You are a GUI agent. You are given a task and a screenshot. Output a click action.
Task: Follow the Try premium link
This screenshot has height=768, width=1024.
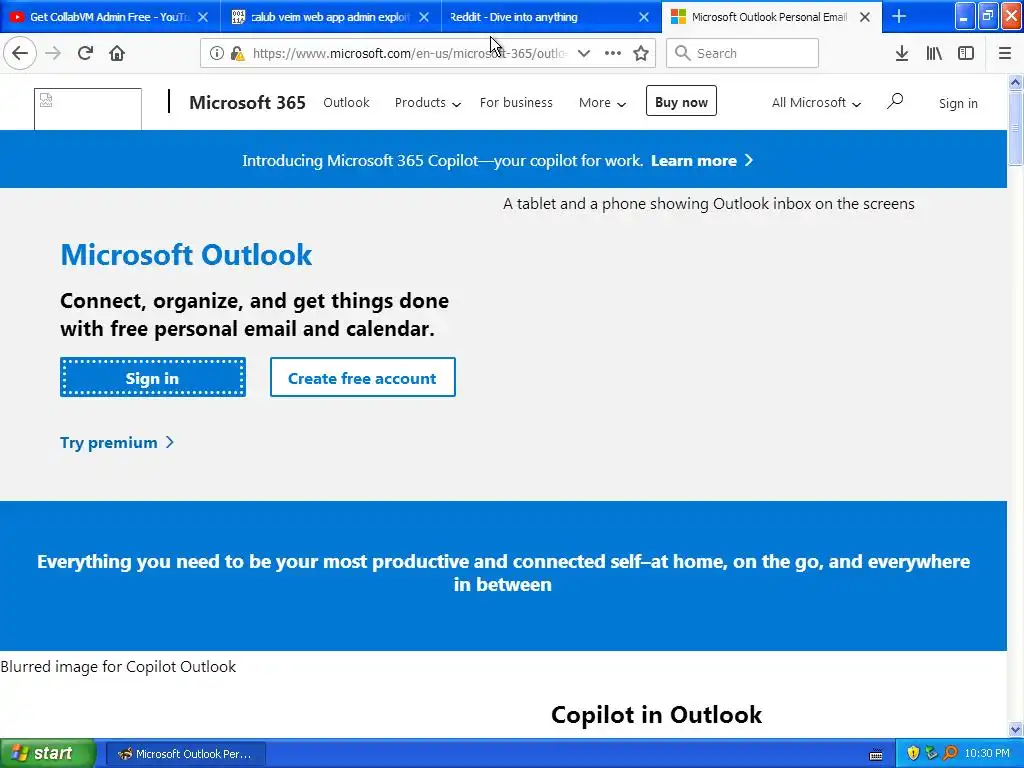tap(117, 443)
